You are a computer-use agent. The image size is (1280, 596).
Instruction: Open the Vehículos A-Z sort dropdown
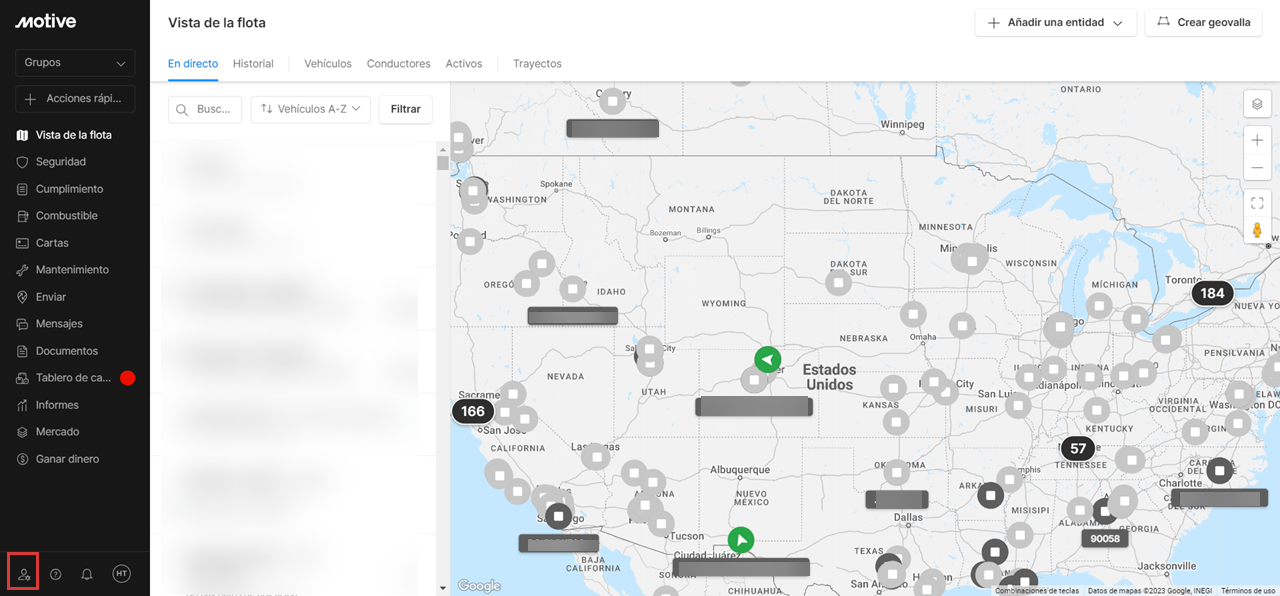311,109
